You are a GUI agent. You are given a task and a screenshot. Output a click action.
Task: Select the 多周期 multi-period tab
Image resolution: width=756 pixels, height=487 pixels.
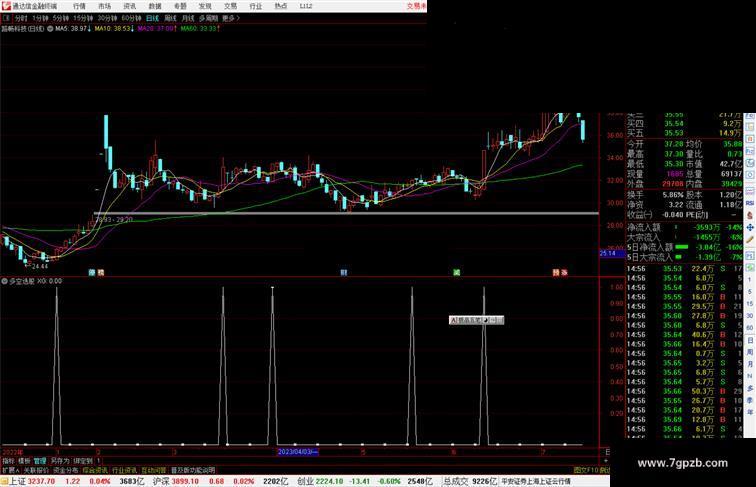tap(208, 18)
